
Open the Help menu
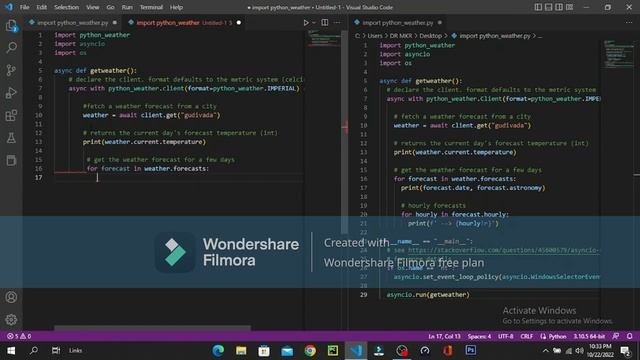[176, 7]
